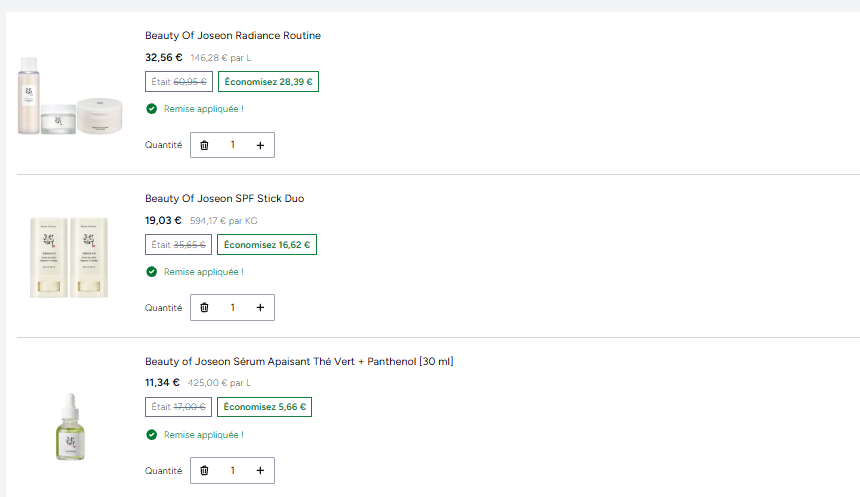Click the Économisez 5,66 € badge
This screenshot has width=860, height=497.
click(x=264, y=407)
